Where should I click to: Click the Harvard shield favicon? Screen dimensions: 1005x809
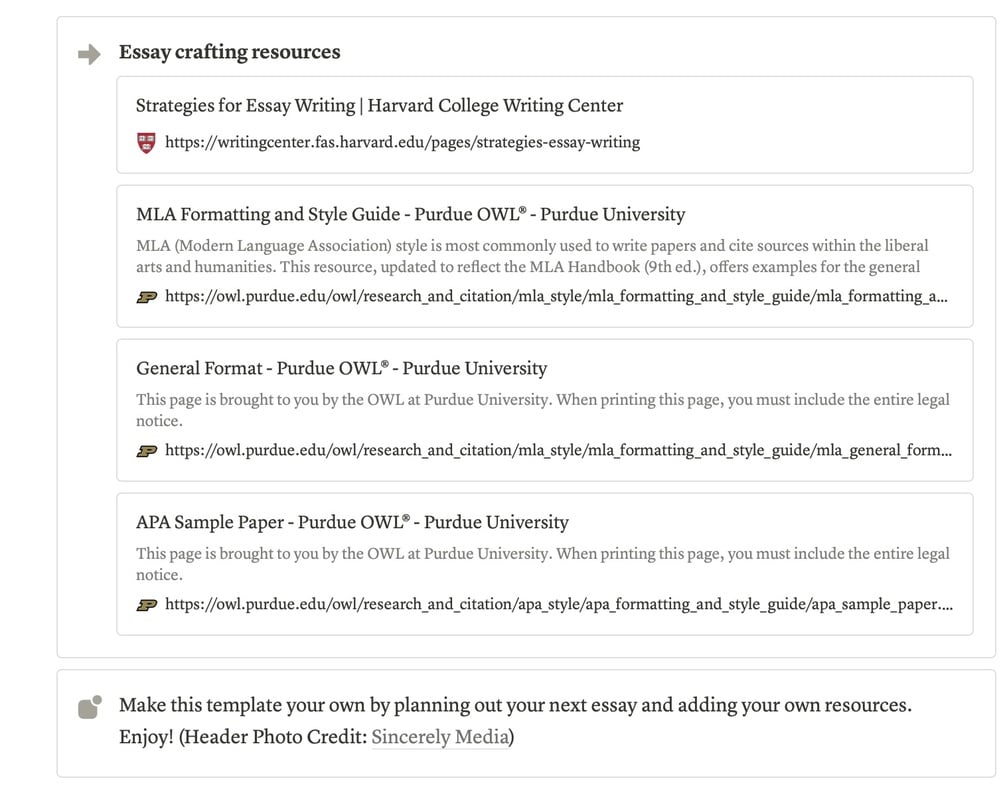tap(146, 143)
